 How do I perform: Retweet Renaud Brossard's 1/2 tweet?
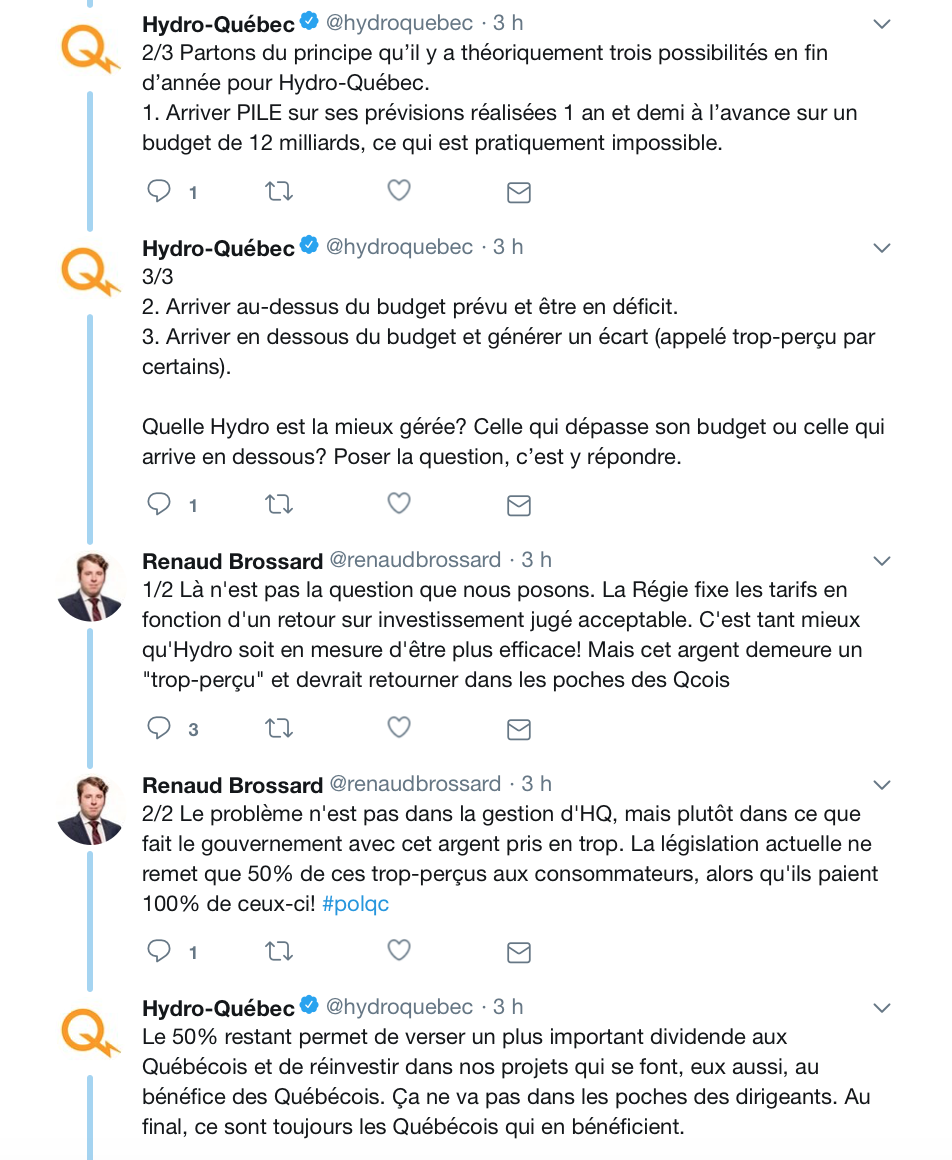click(x=279, y=728)
